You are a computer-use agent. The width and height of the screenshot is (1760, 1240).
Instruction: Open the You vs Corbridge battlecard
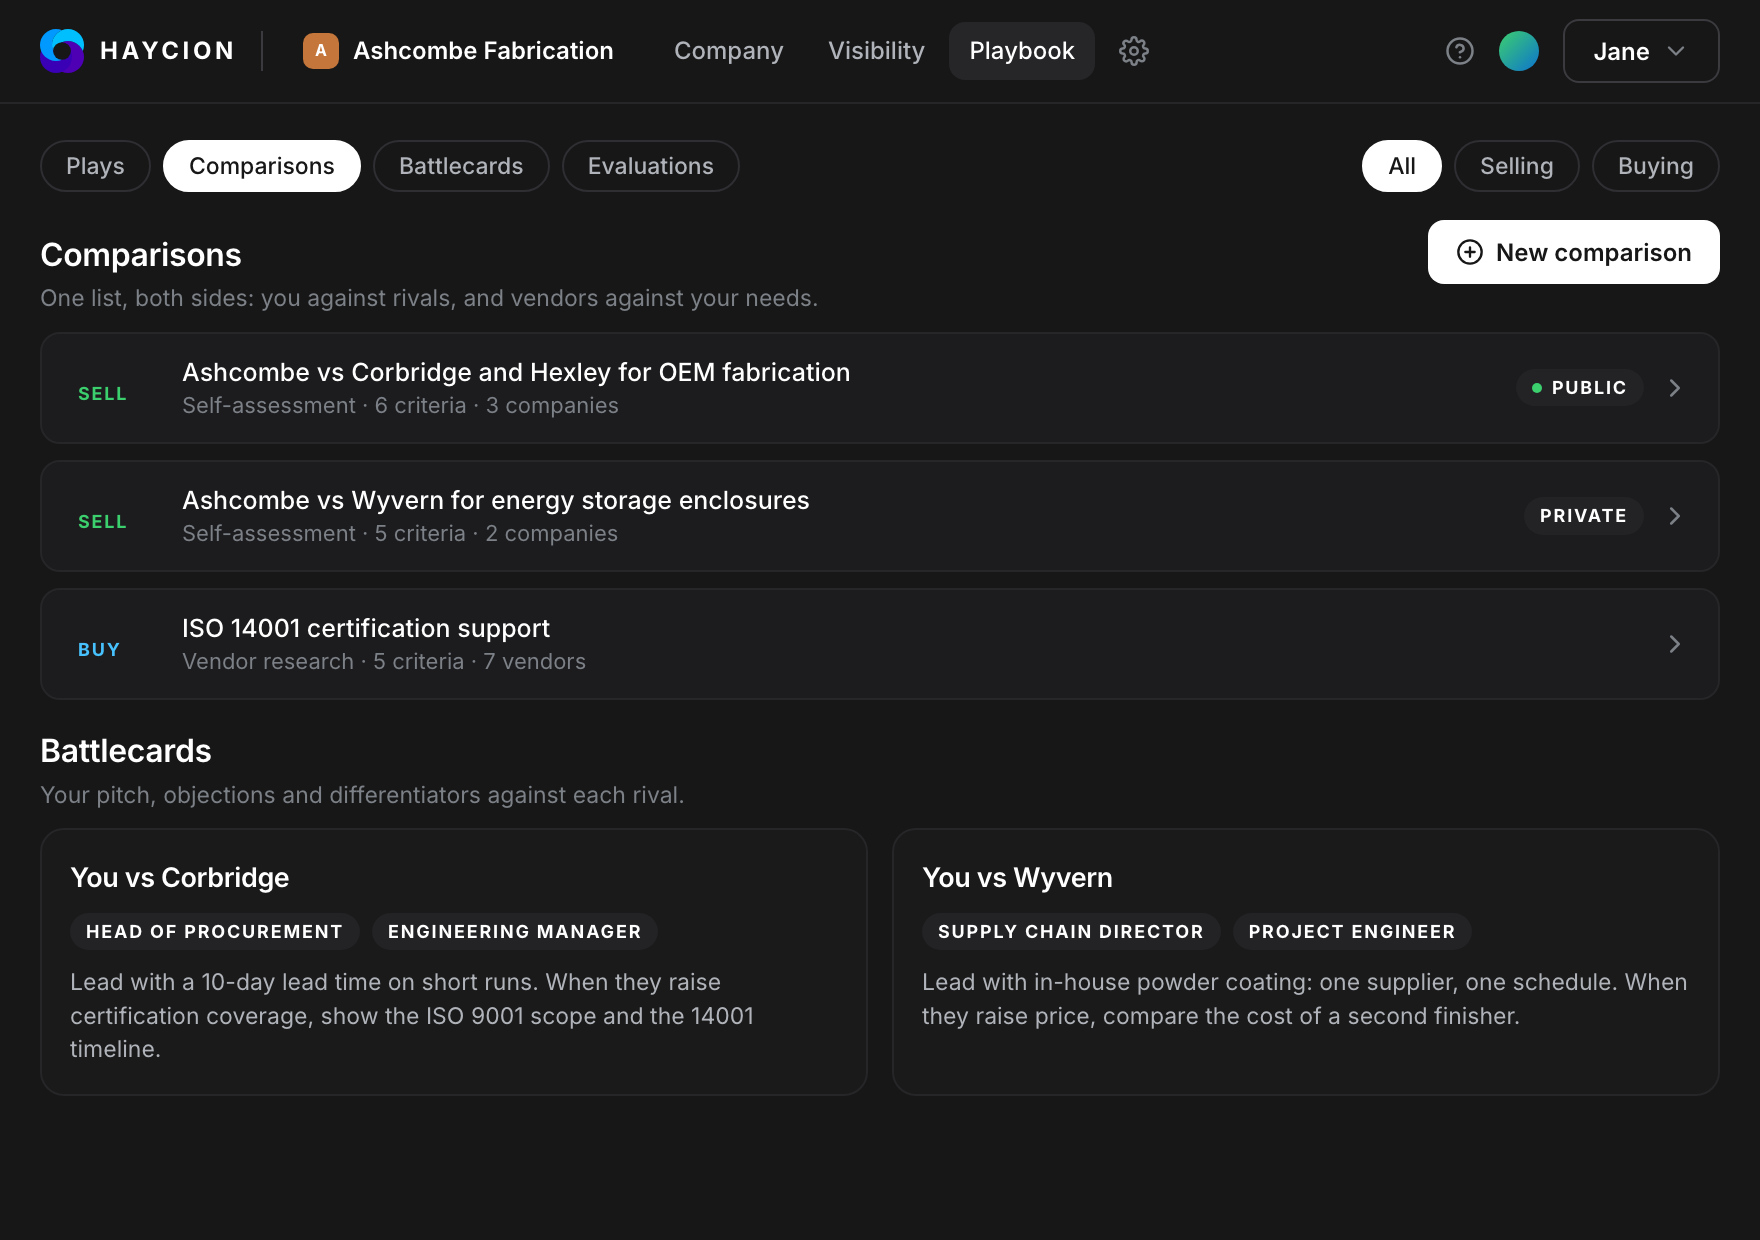tap(454, 962)
